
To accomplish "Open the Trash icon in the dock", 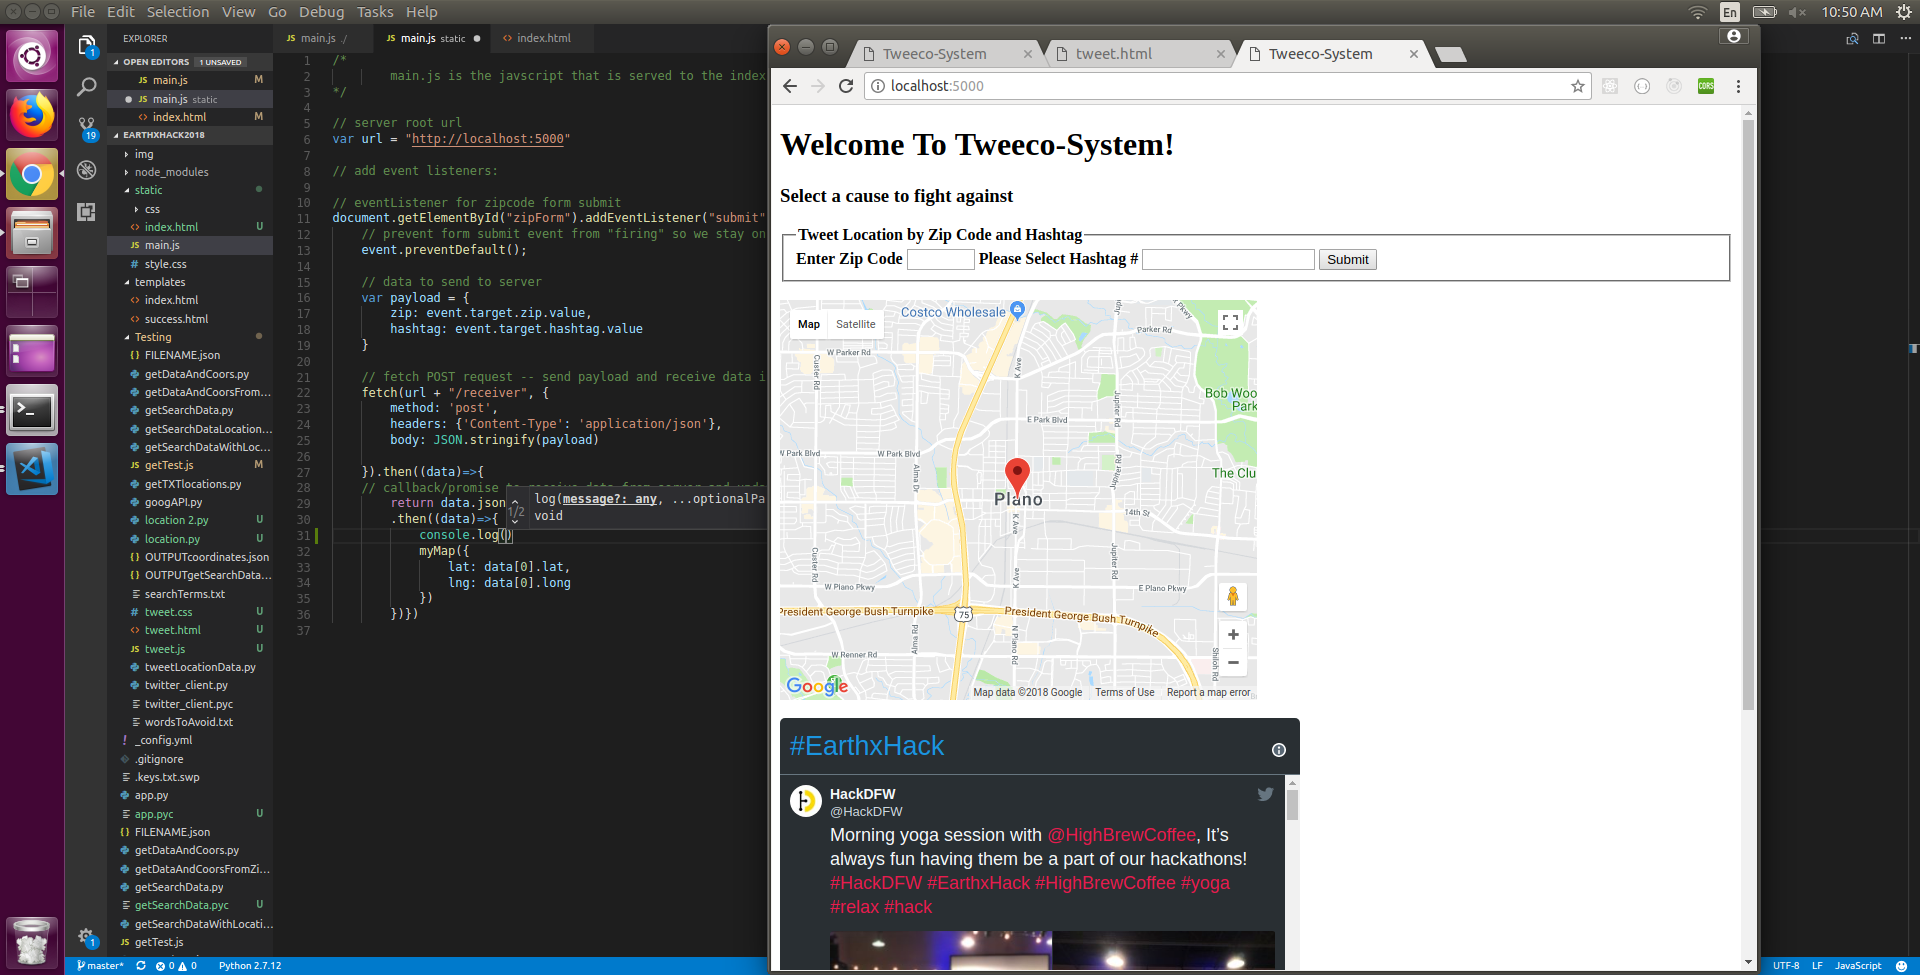I will 32,941.
